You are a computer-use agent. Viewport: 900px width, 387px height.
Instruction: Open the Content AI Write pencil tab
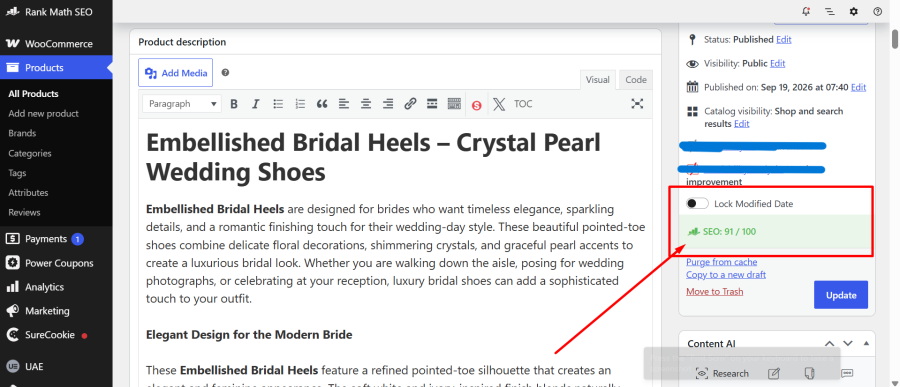(x=774, y=373)
